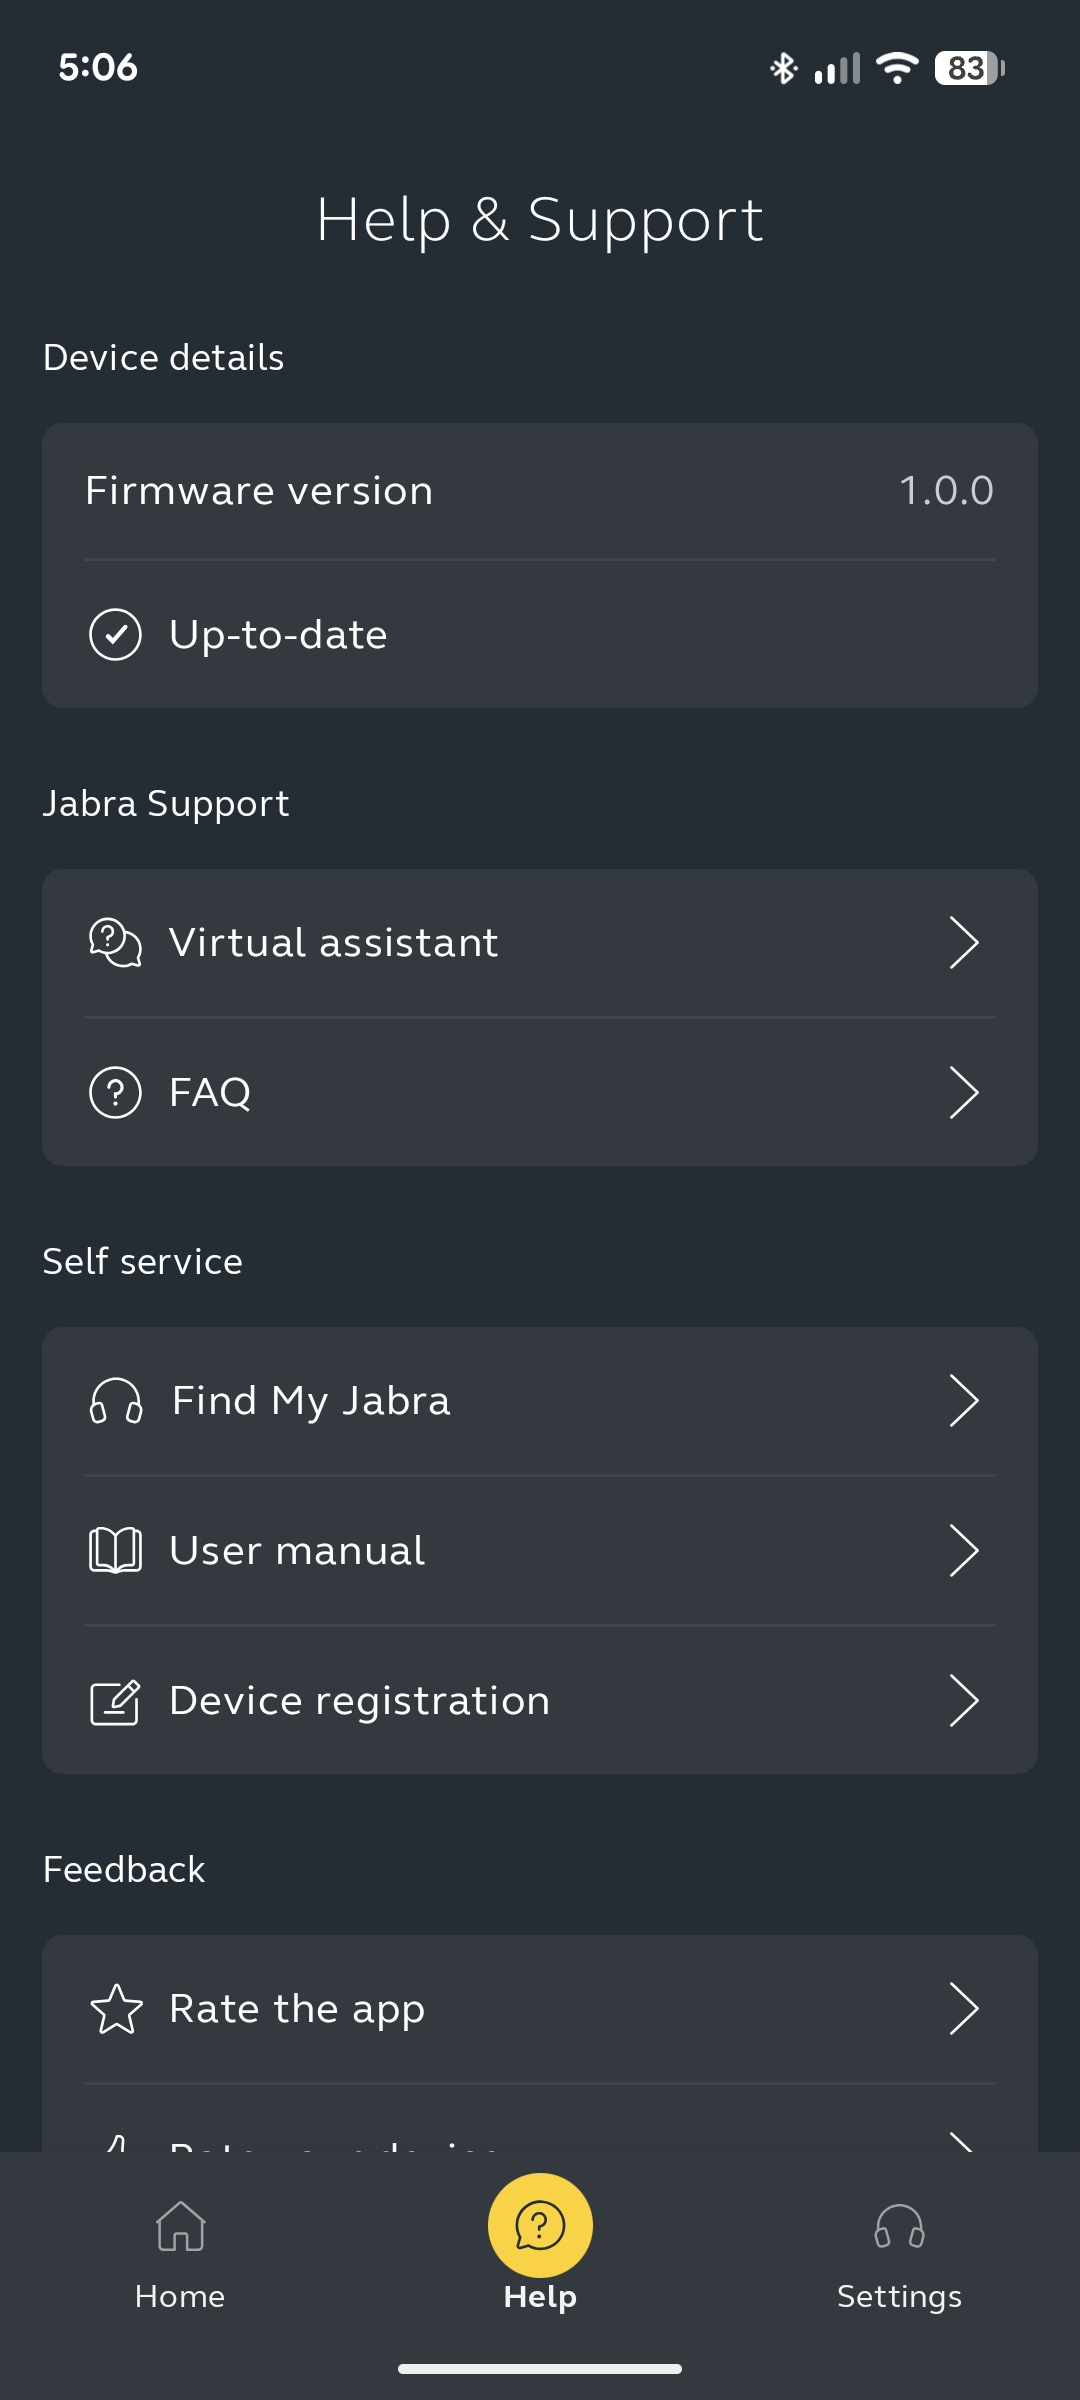This screenshot has width=1080, height=2400.
Task: Open Virtual assistant via its chevron arrow
Action: coord(963,942)
